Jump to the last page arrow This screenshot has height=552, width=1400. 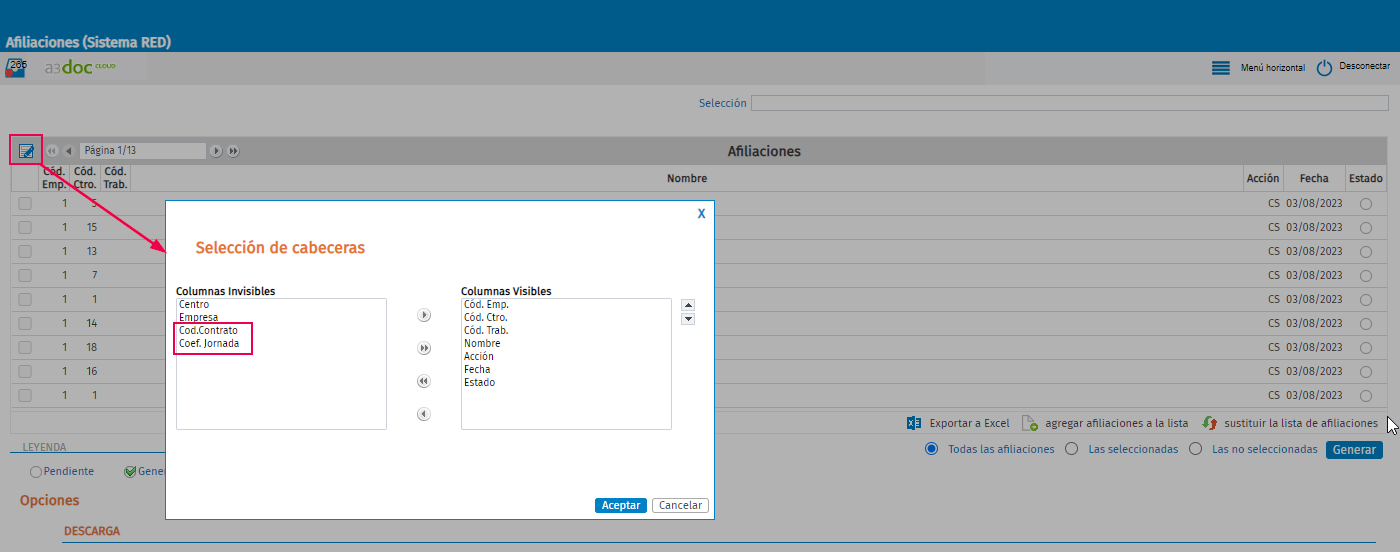(x=233, y=151)
